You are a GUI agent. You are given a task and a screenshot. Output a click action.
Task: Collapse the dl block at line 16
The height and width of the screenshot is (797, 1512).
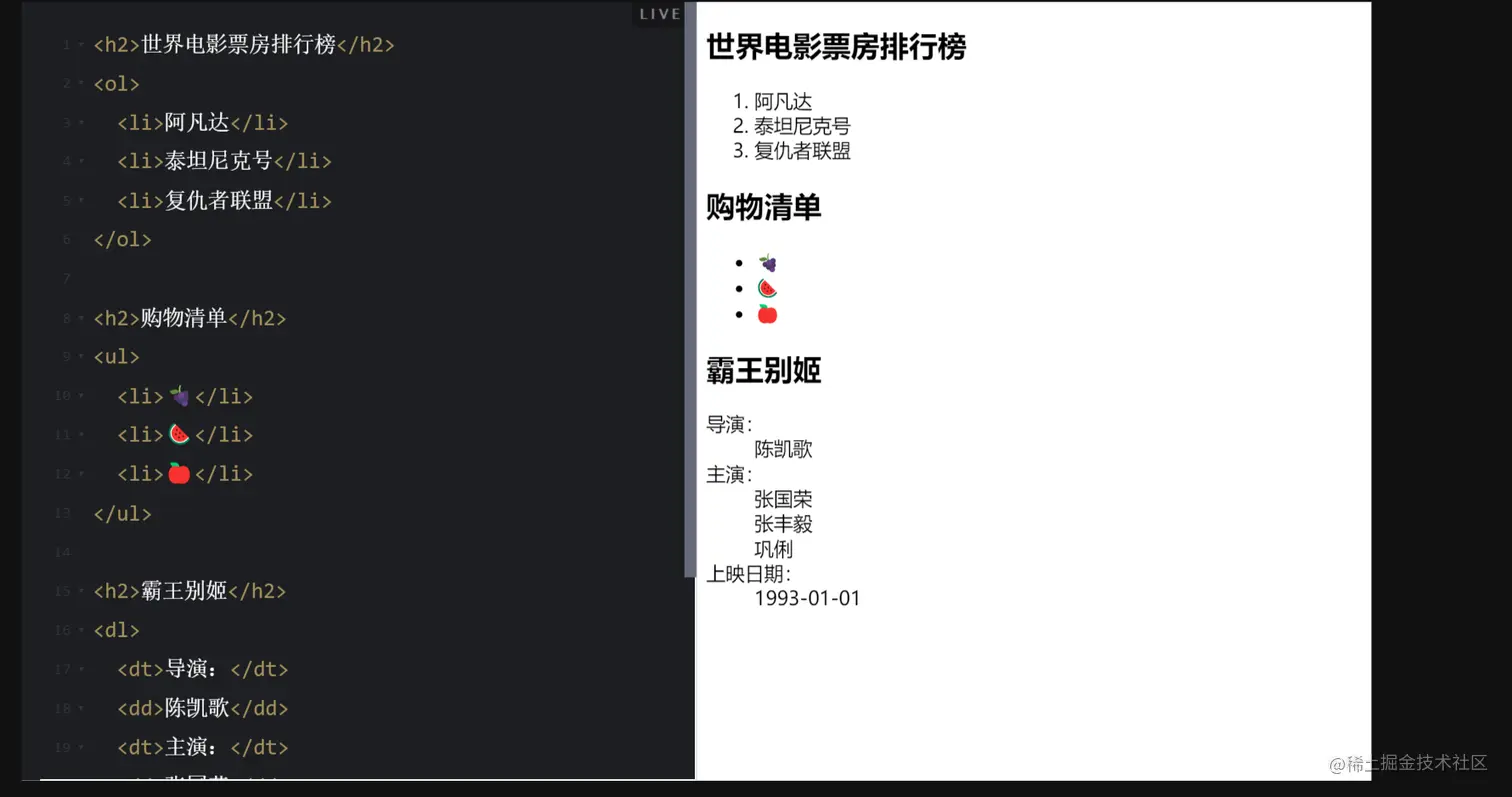(x=81, y=631)
